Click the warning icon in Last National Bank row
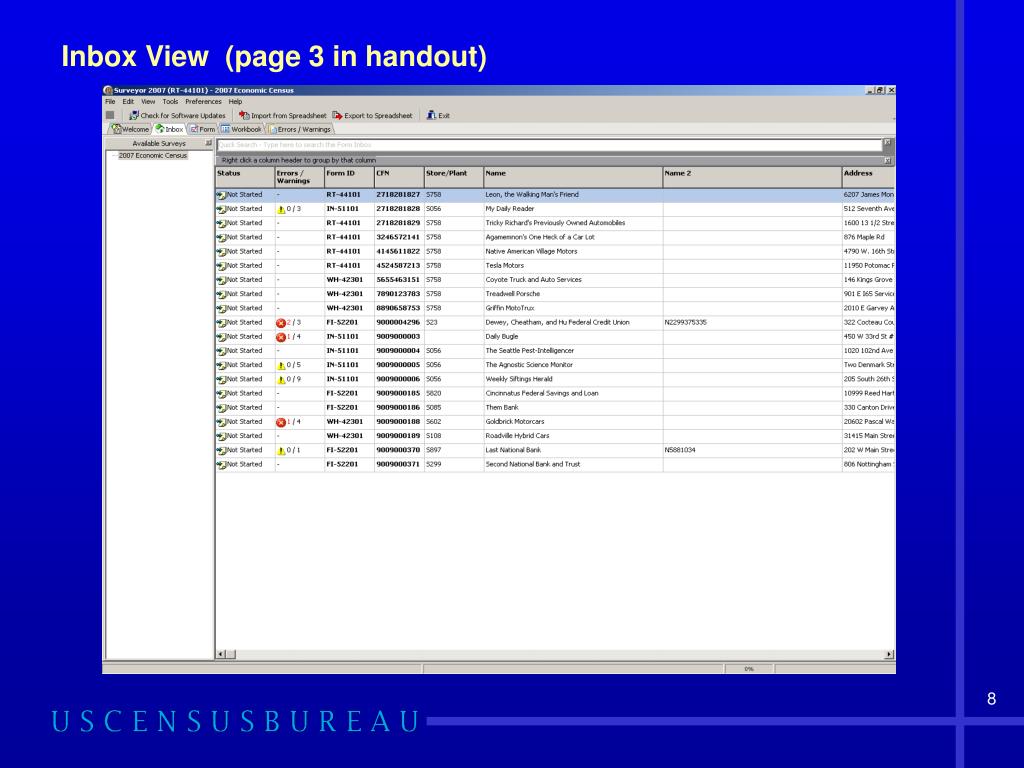 pos(281,451)
